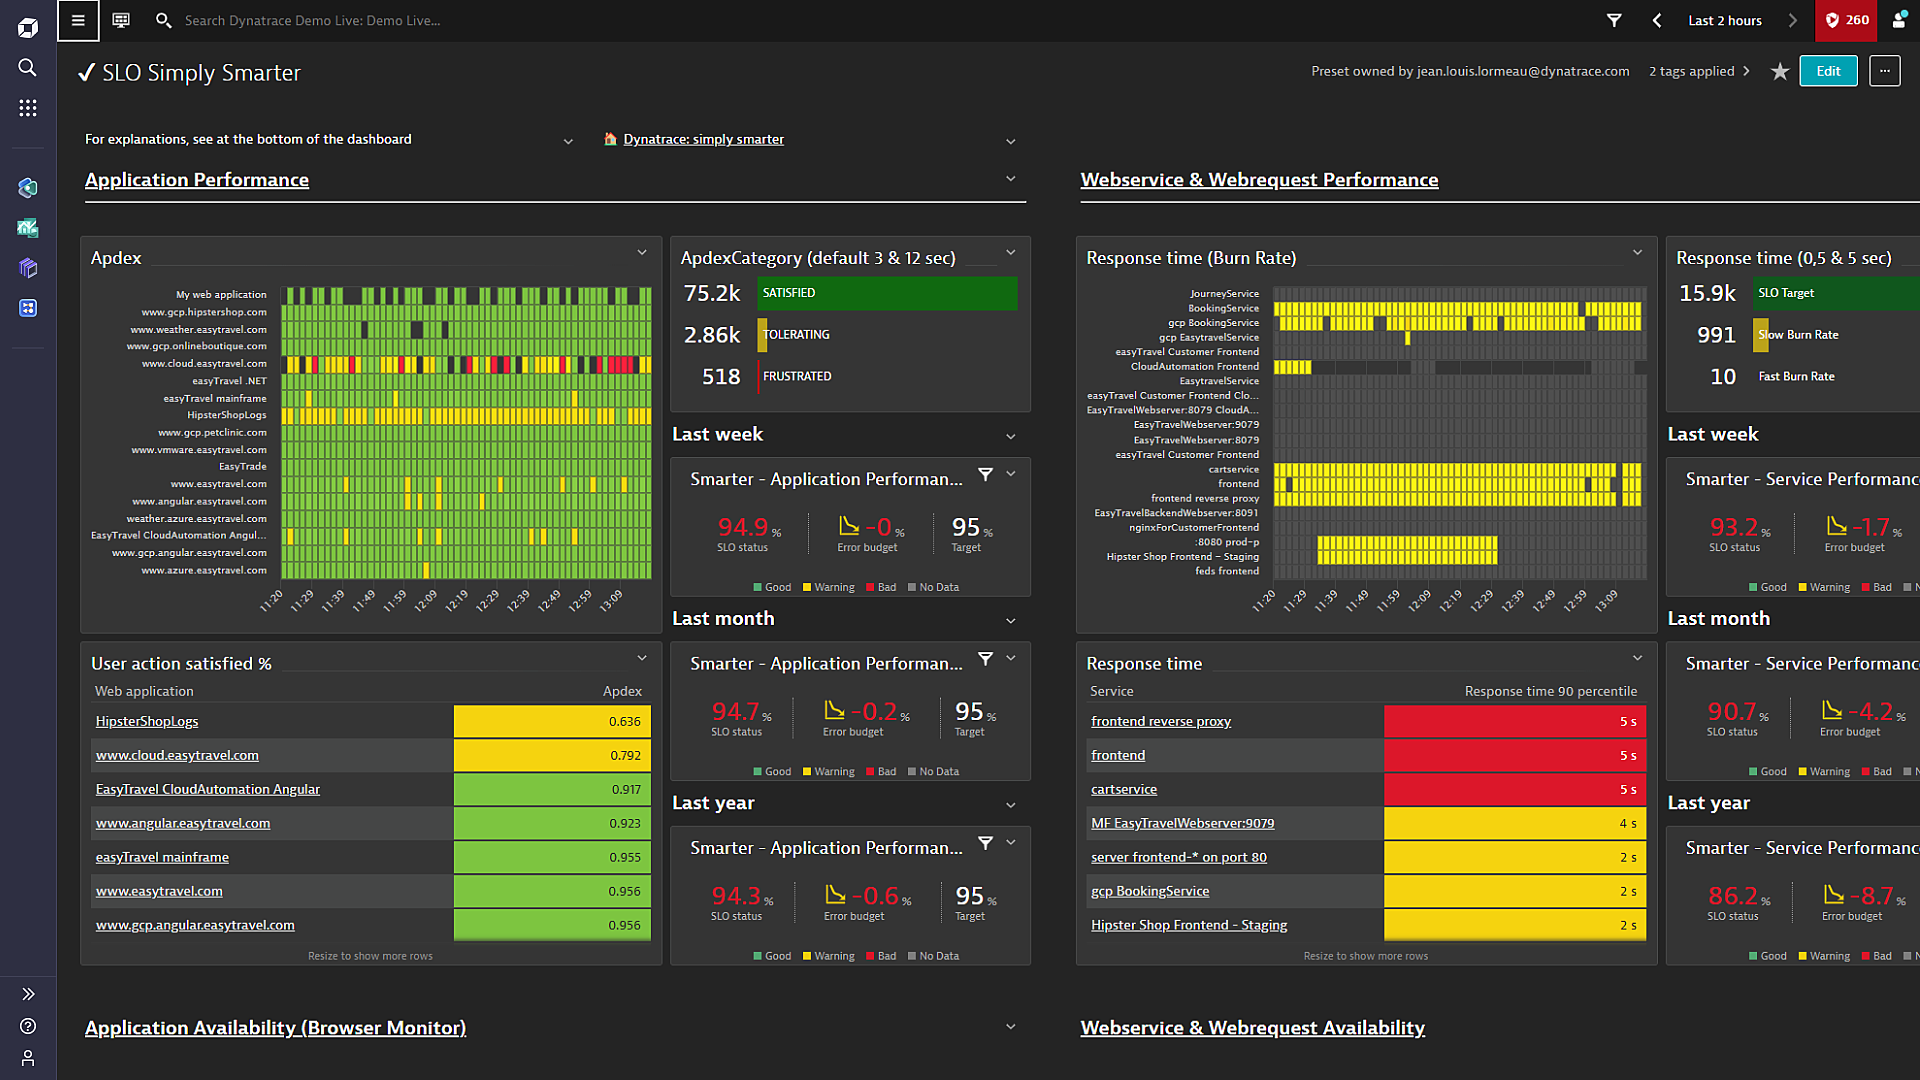
Task: Click the Edit button on the dashboard
Action: click(1829, 71)
